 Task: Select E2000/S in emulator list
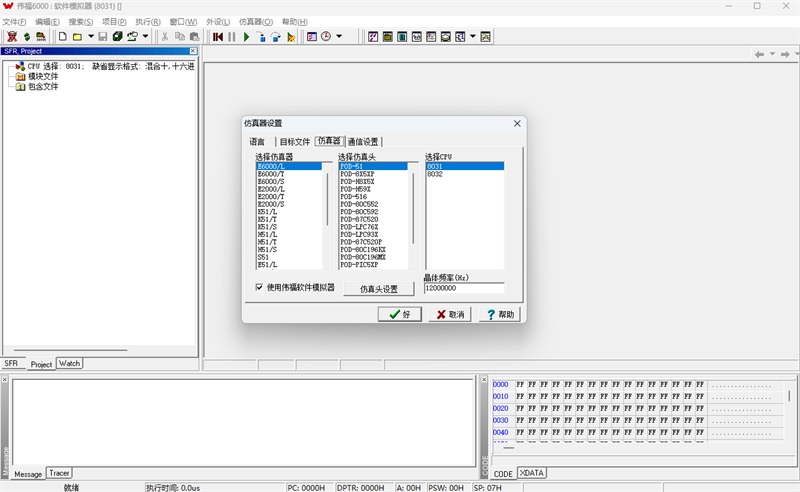(289, 204)
